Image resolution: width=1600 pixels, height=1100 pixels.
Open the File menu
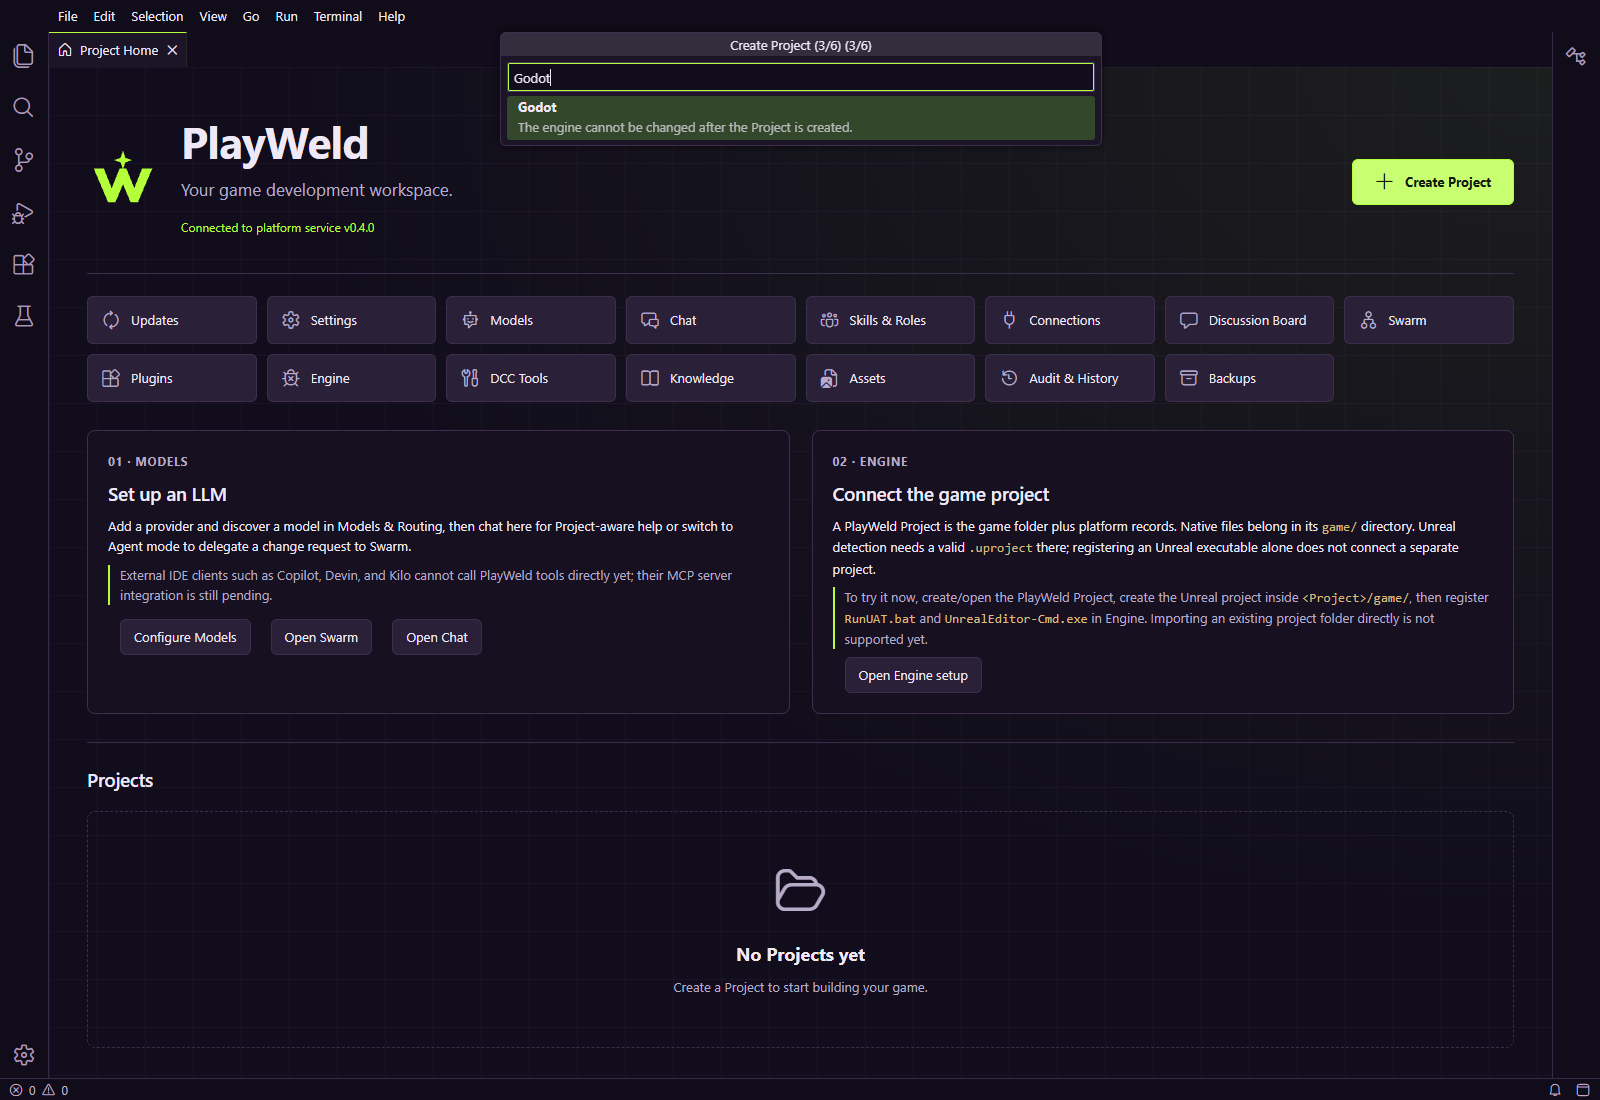68,16
